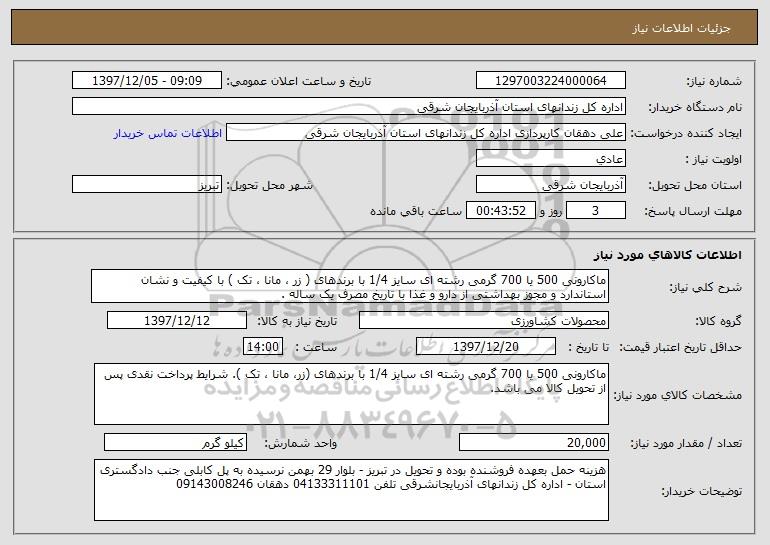
Task: Click the label اولویت نیاز
Action: tap(714, 159)
